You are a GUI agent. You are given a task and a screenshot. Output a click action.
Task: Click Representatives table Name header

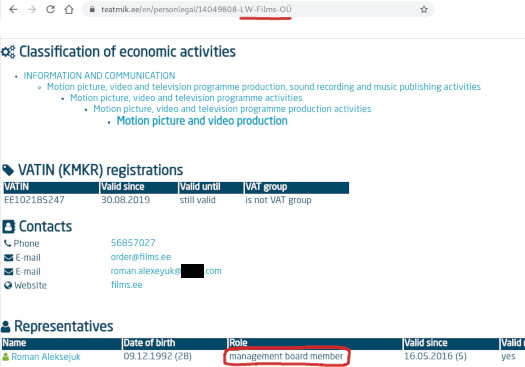pos(62,344)
